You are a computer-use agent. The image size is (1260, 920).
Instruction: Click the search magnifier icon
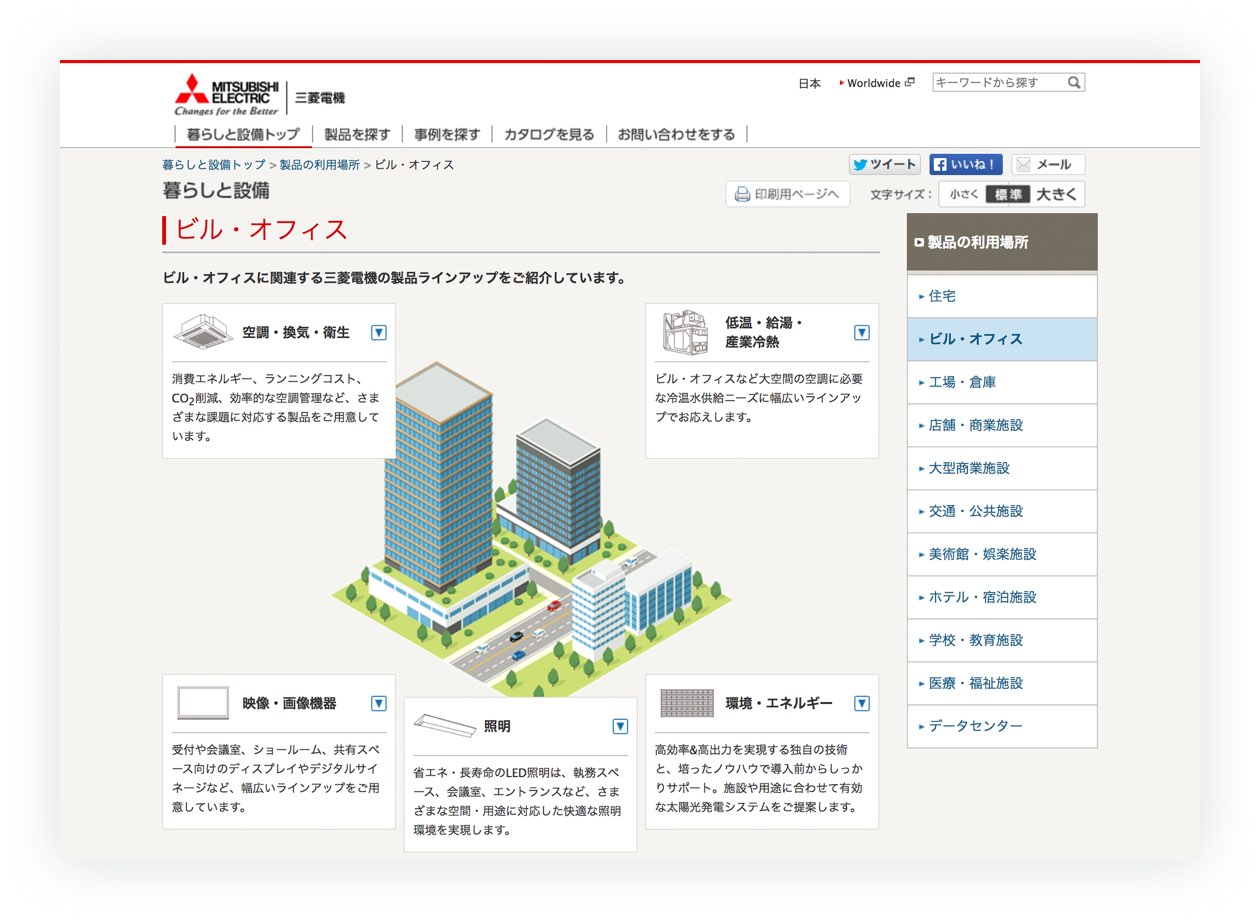coord(1073,83)
